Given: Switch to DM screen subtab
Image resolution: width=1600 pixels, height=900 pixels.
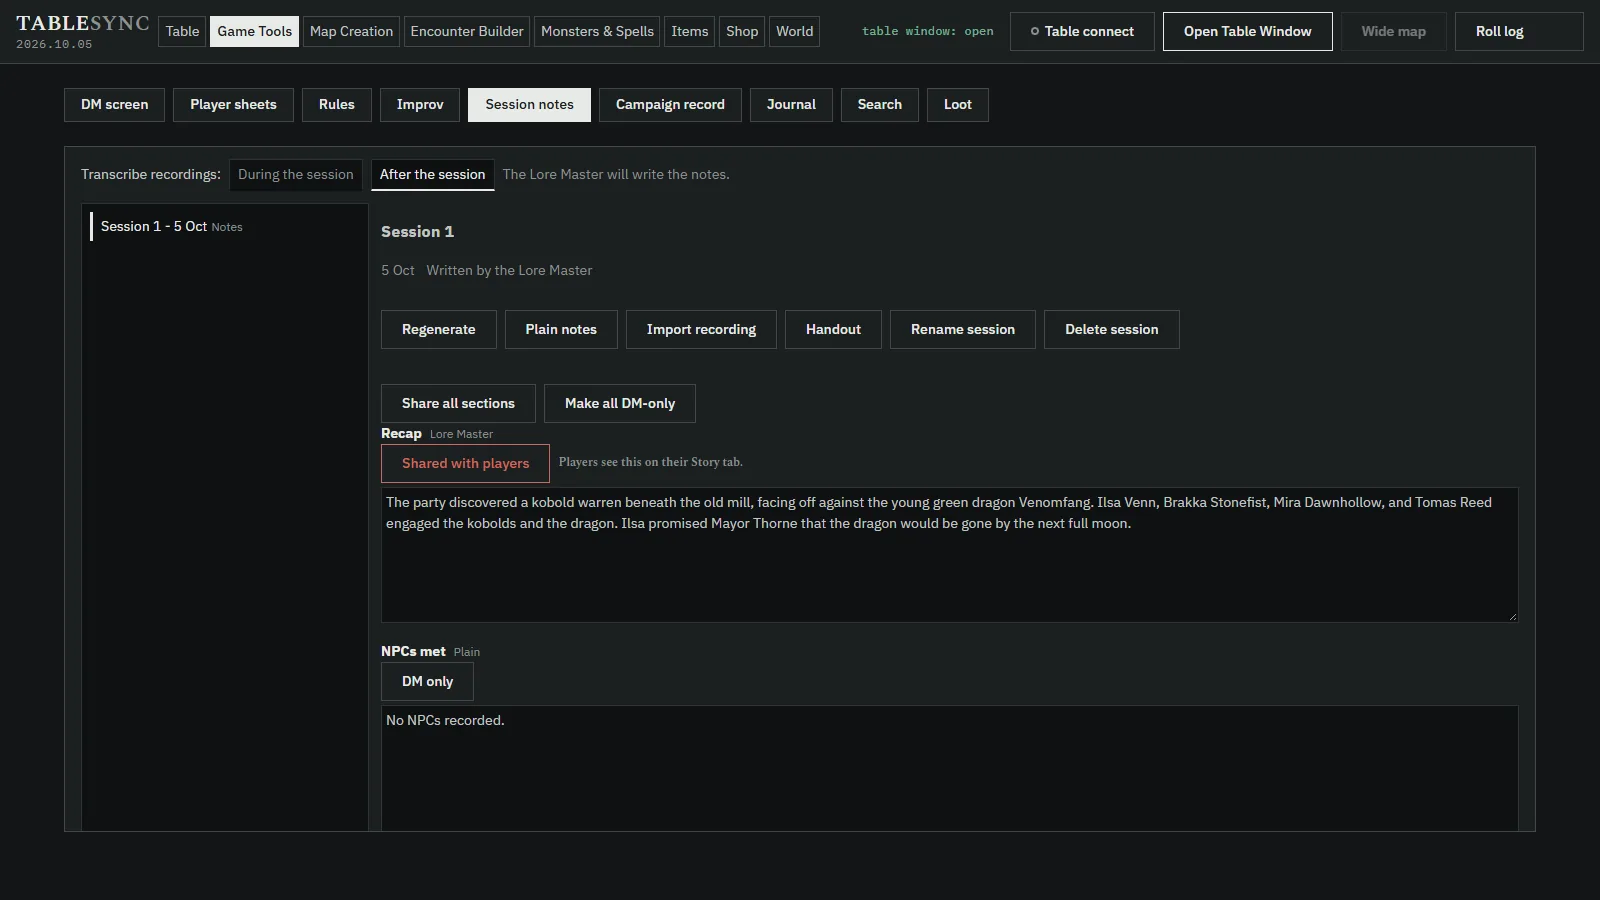Looking at the screenshot, I should click(114, 105).
